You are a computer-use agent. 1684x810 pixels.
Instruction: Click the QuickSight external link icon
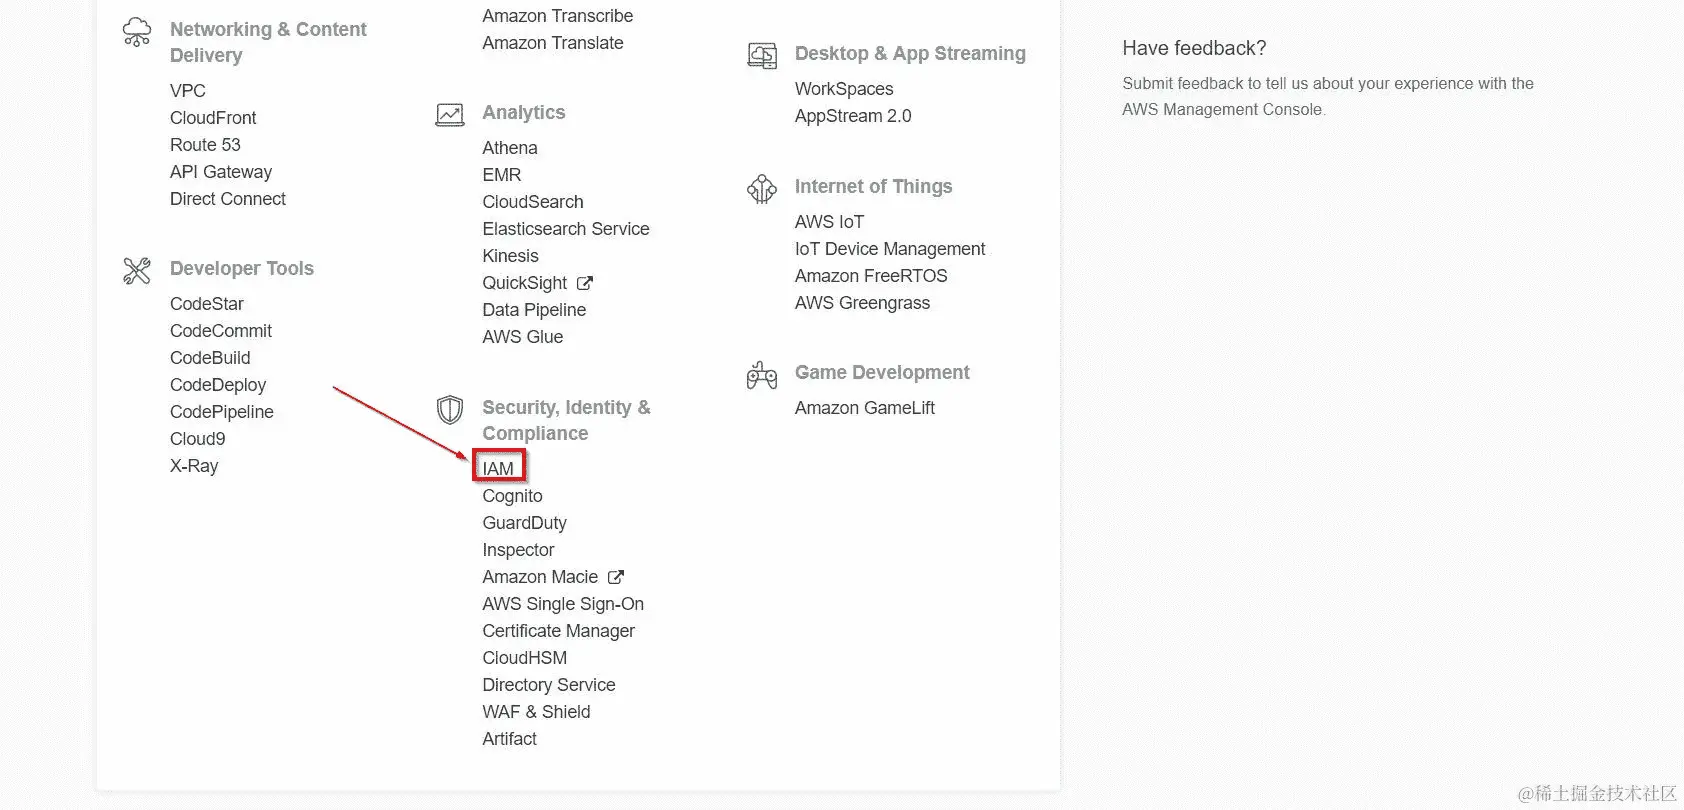[x=585, y=283]
